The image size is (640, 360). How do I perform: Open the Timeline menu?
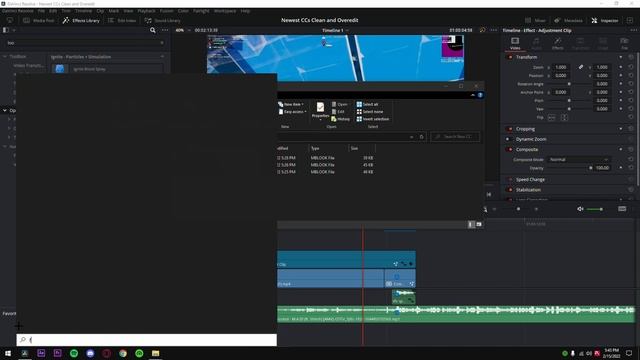tap(83, 11)
